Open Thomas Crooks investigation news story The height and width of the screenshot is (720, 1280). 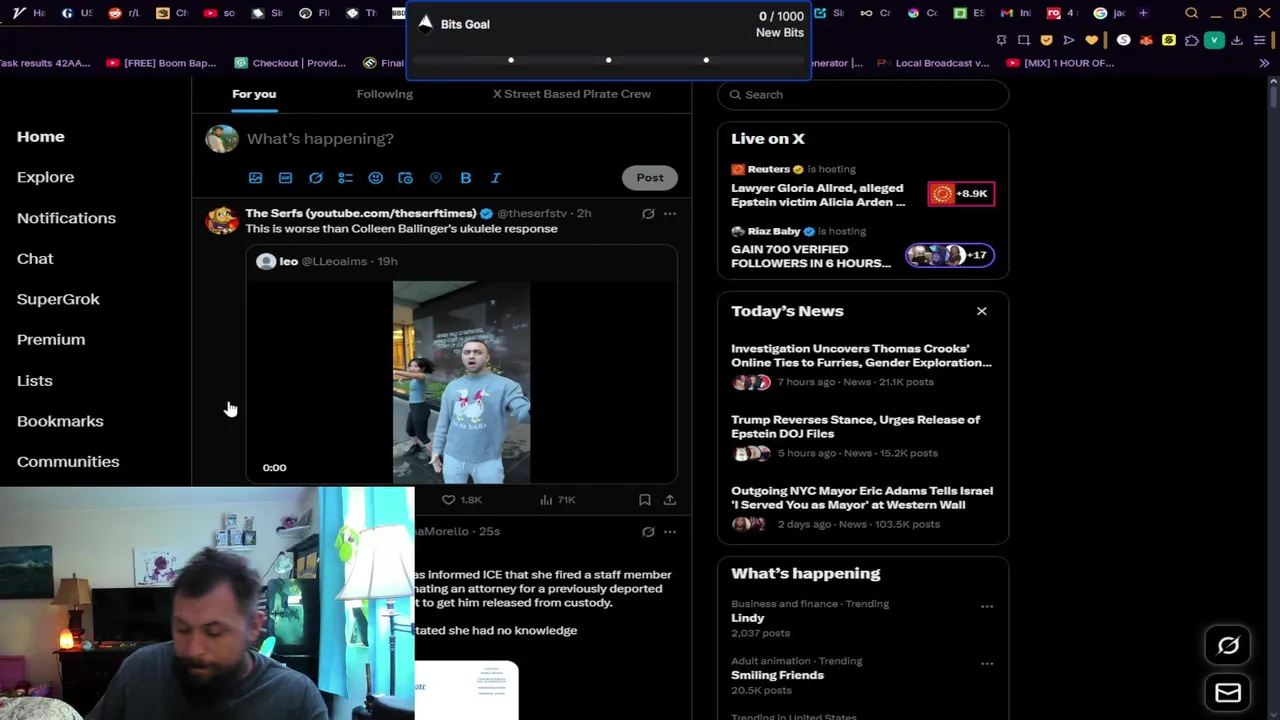pos(861,356)
